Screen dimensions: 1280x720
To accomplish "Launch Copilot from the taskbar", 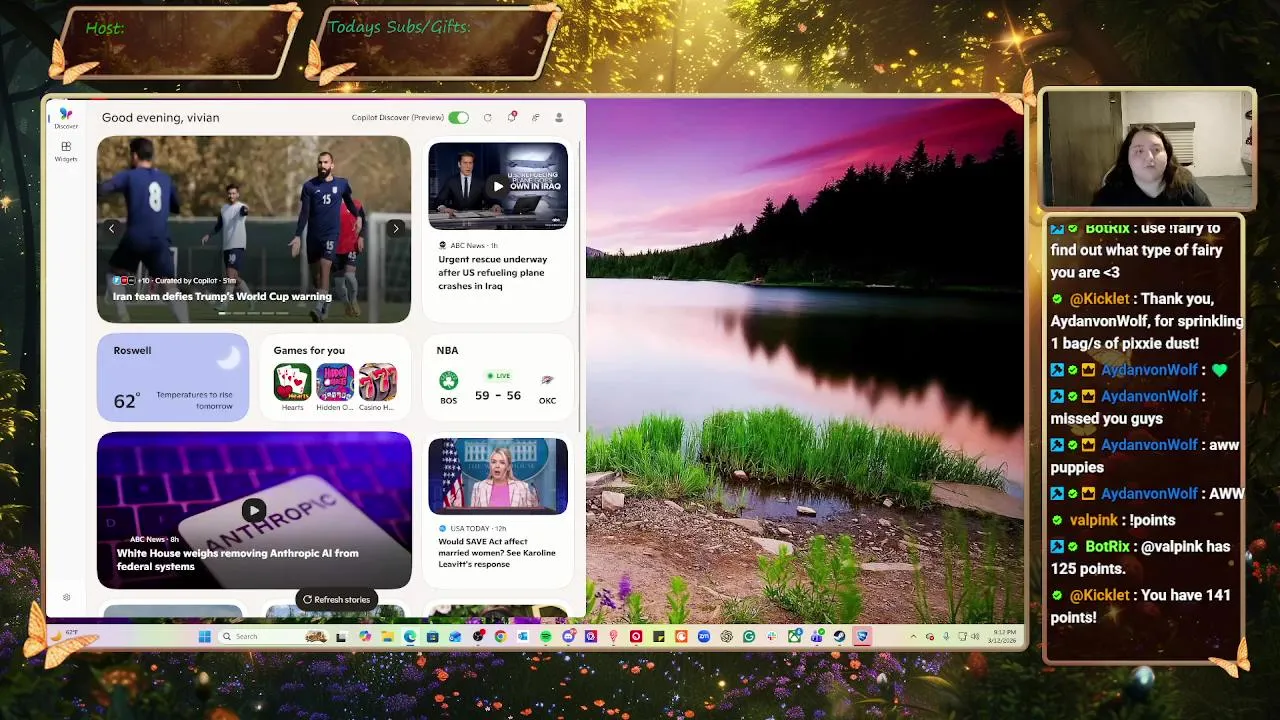I will pos(365,636).
